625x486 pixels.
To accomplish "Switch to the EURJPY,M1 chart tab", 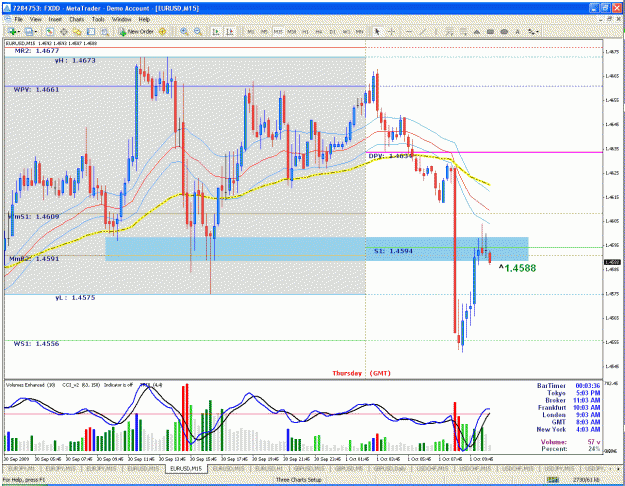I will click(x=21, y=468).
